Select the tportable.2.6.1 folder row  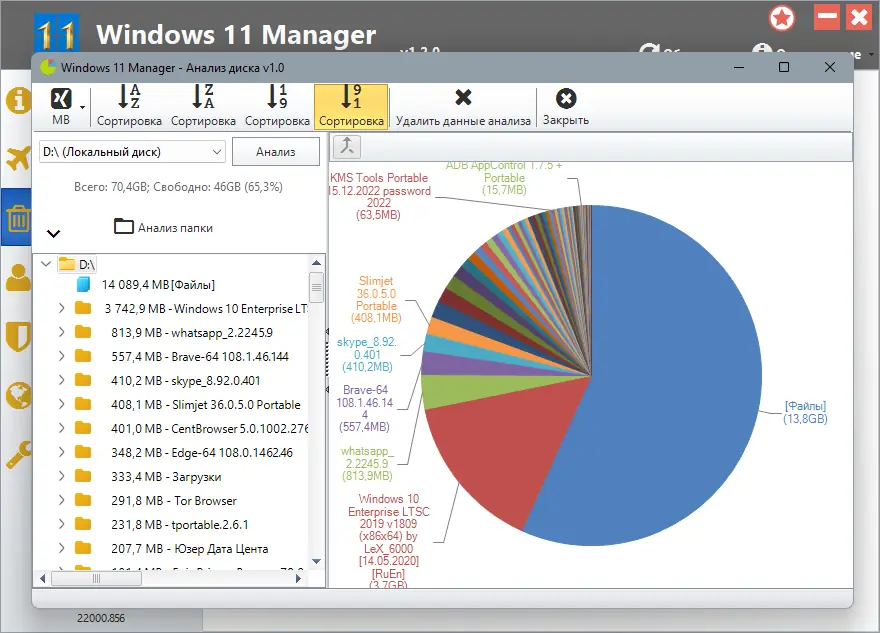click(180, 525)
